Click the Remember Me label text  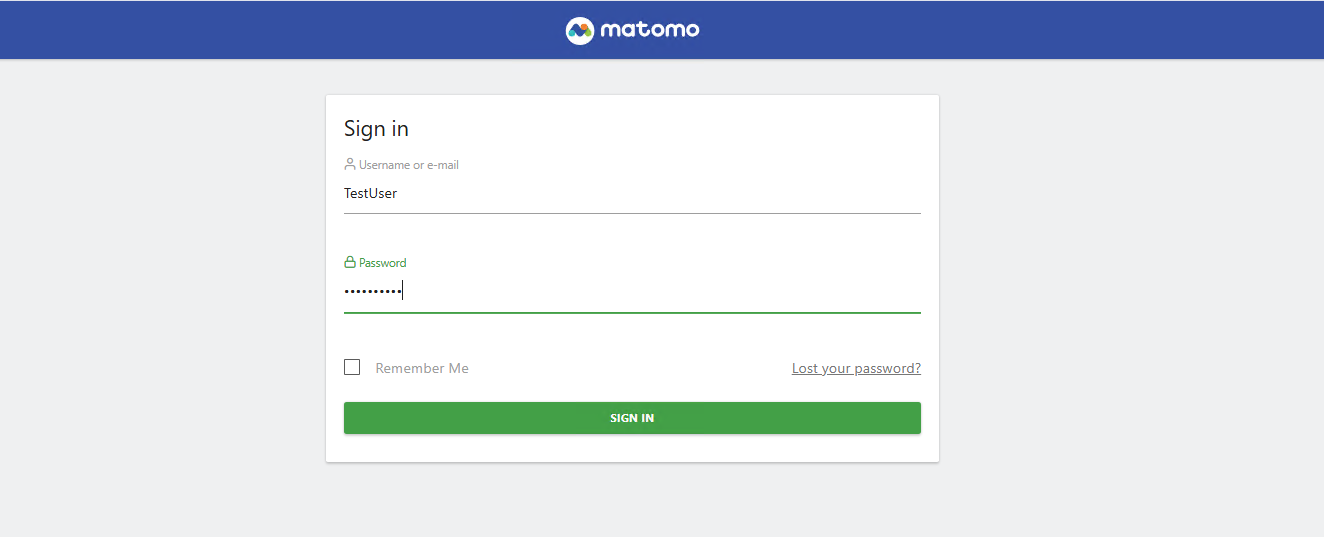(422, 368)
